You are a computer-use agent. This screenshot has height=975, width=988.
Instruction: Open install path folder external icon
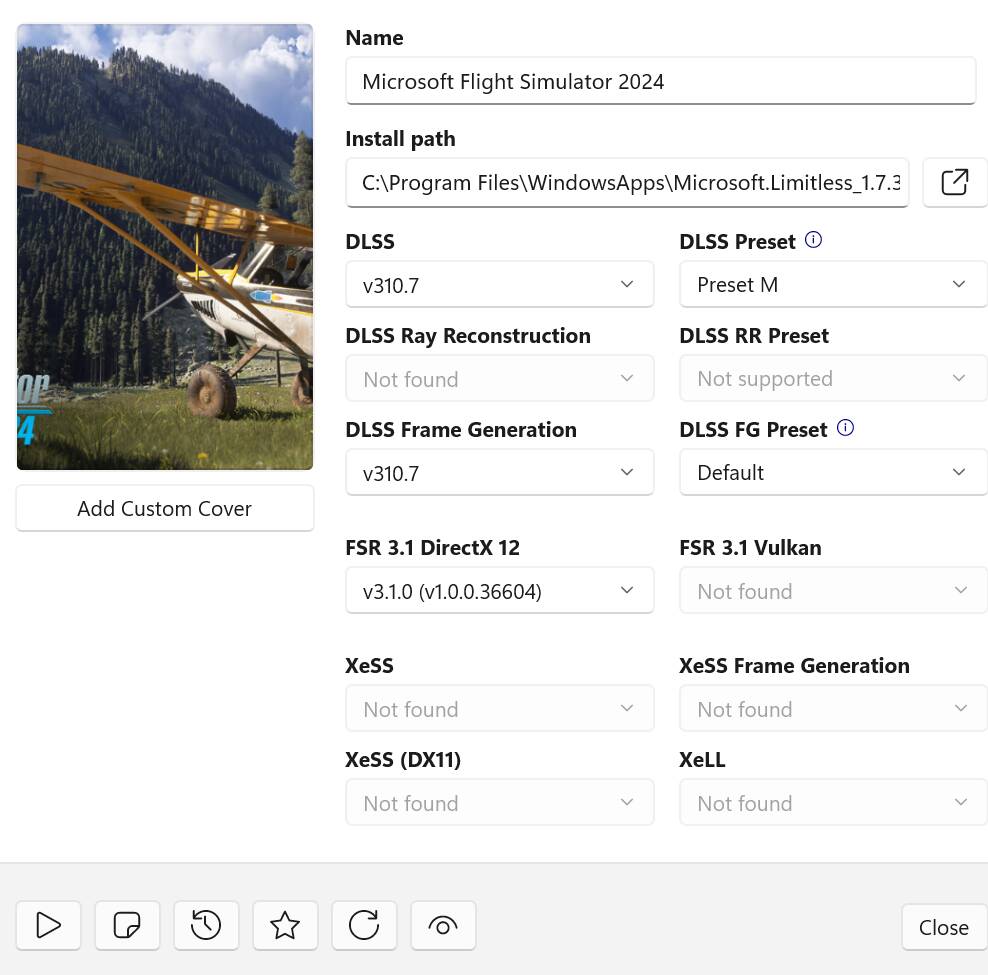[x=954, y=182]
